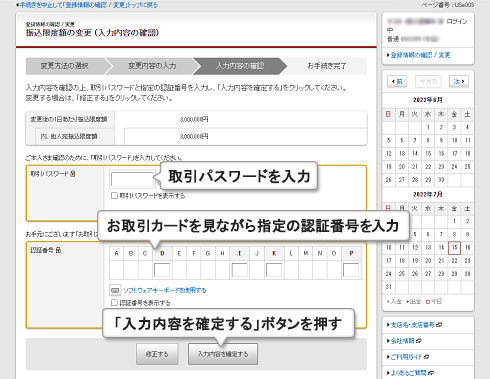The height and width of the screenshot is (379, 490).
Task: Click the 変更方法の選択 step
Action: 64,66
